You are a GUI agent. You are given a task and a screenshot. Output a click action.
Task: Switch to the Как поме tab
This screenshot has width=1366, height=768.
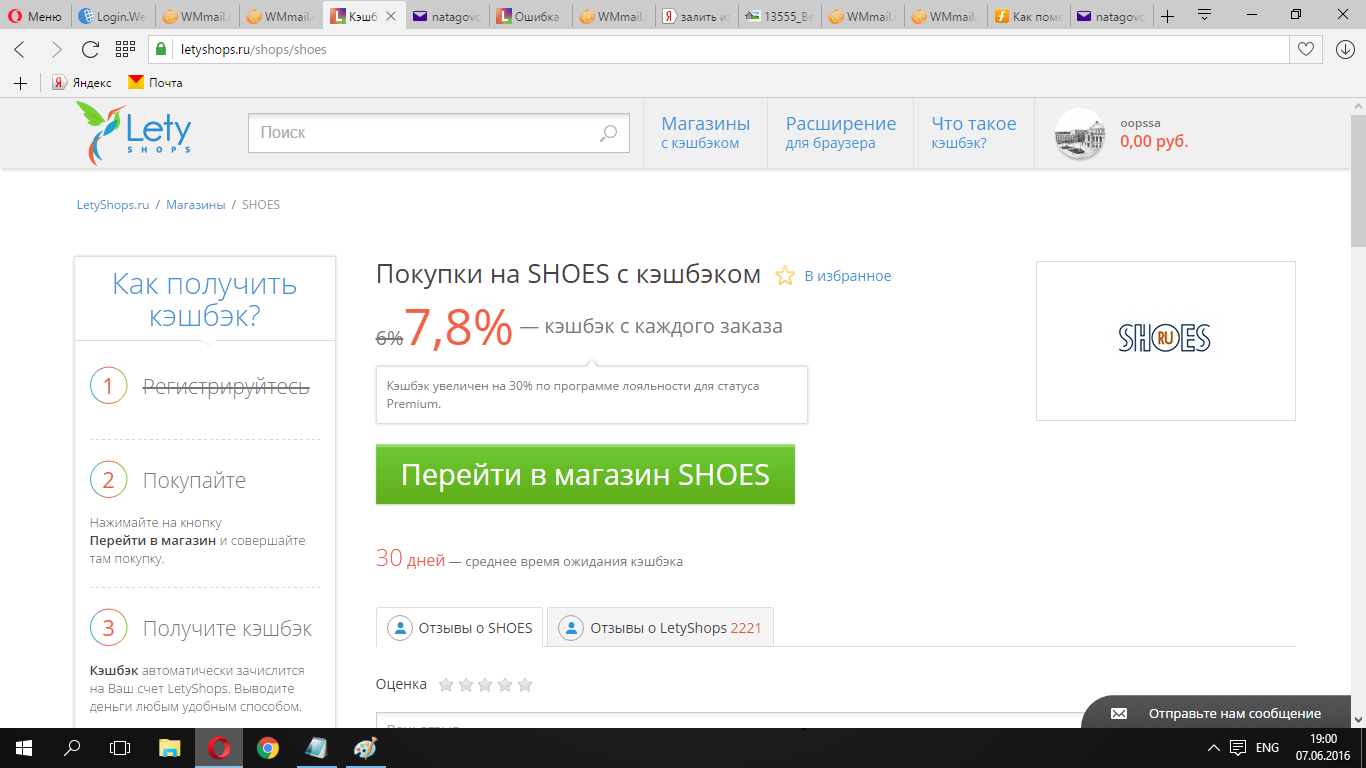pos(1029,16)
